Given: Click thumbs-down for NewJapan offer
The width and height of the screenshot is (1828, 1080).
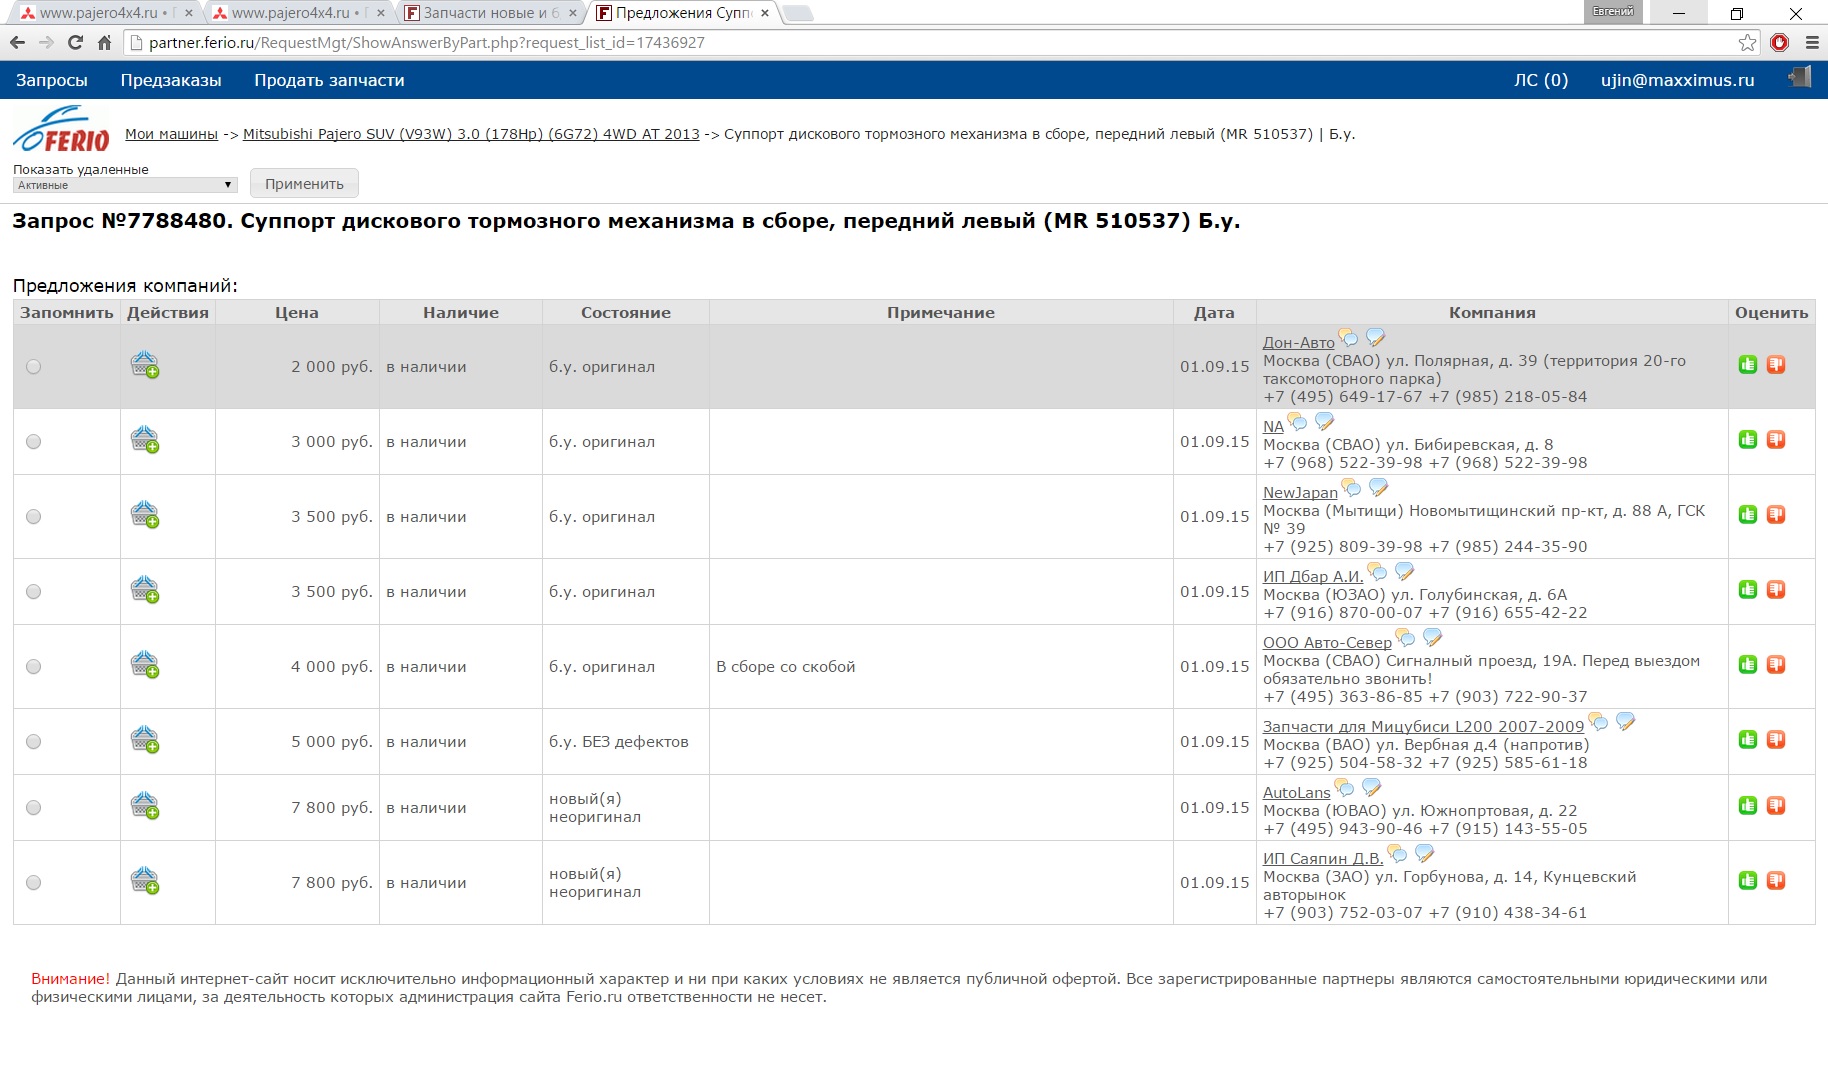Looking at the screenshot, I should tap(1776, 515).
